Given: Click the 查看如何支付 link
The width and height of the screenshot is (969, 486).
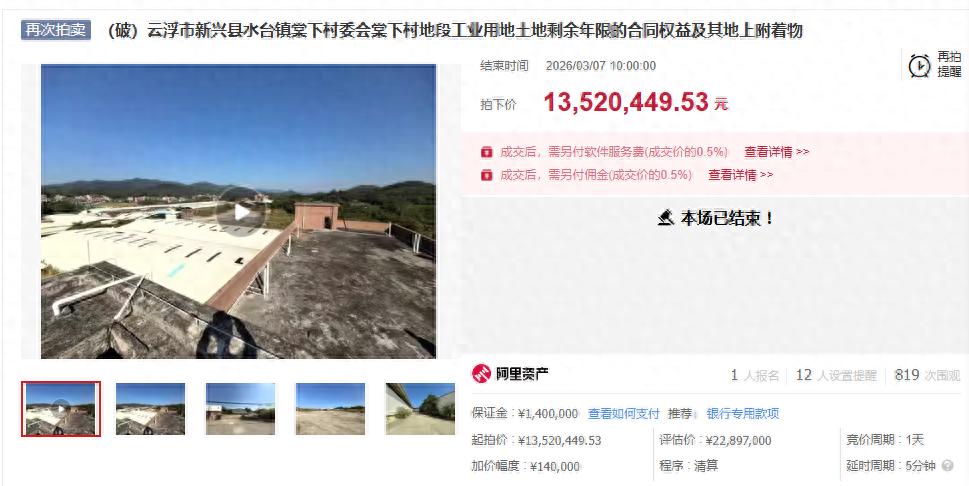Looking at the screenshot, I should tap(624, 414).
